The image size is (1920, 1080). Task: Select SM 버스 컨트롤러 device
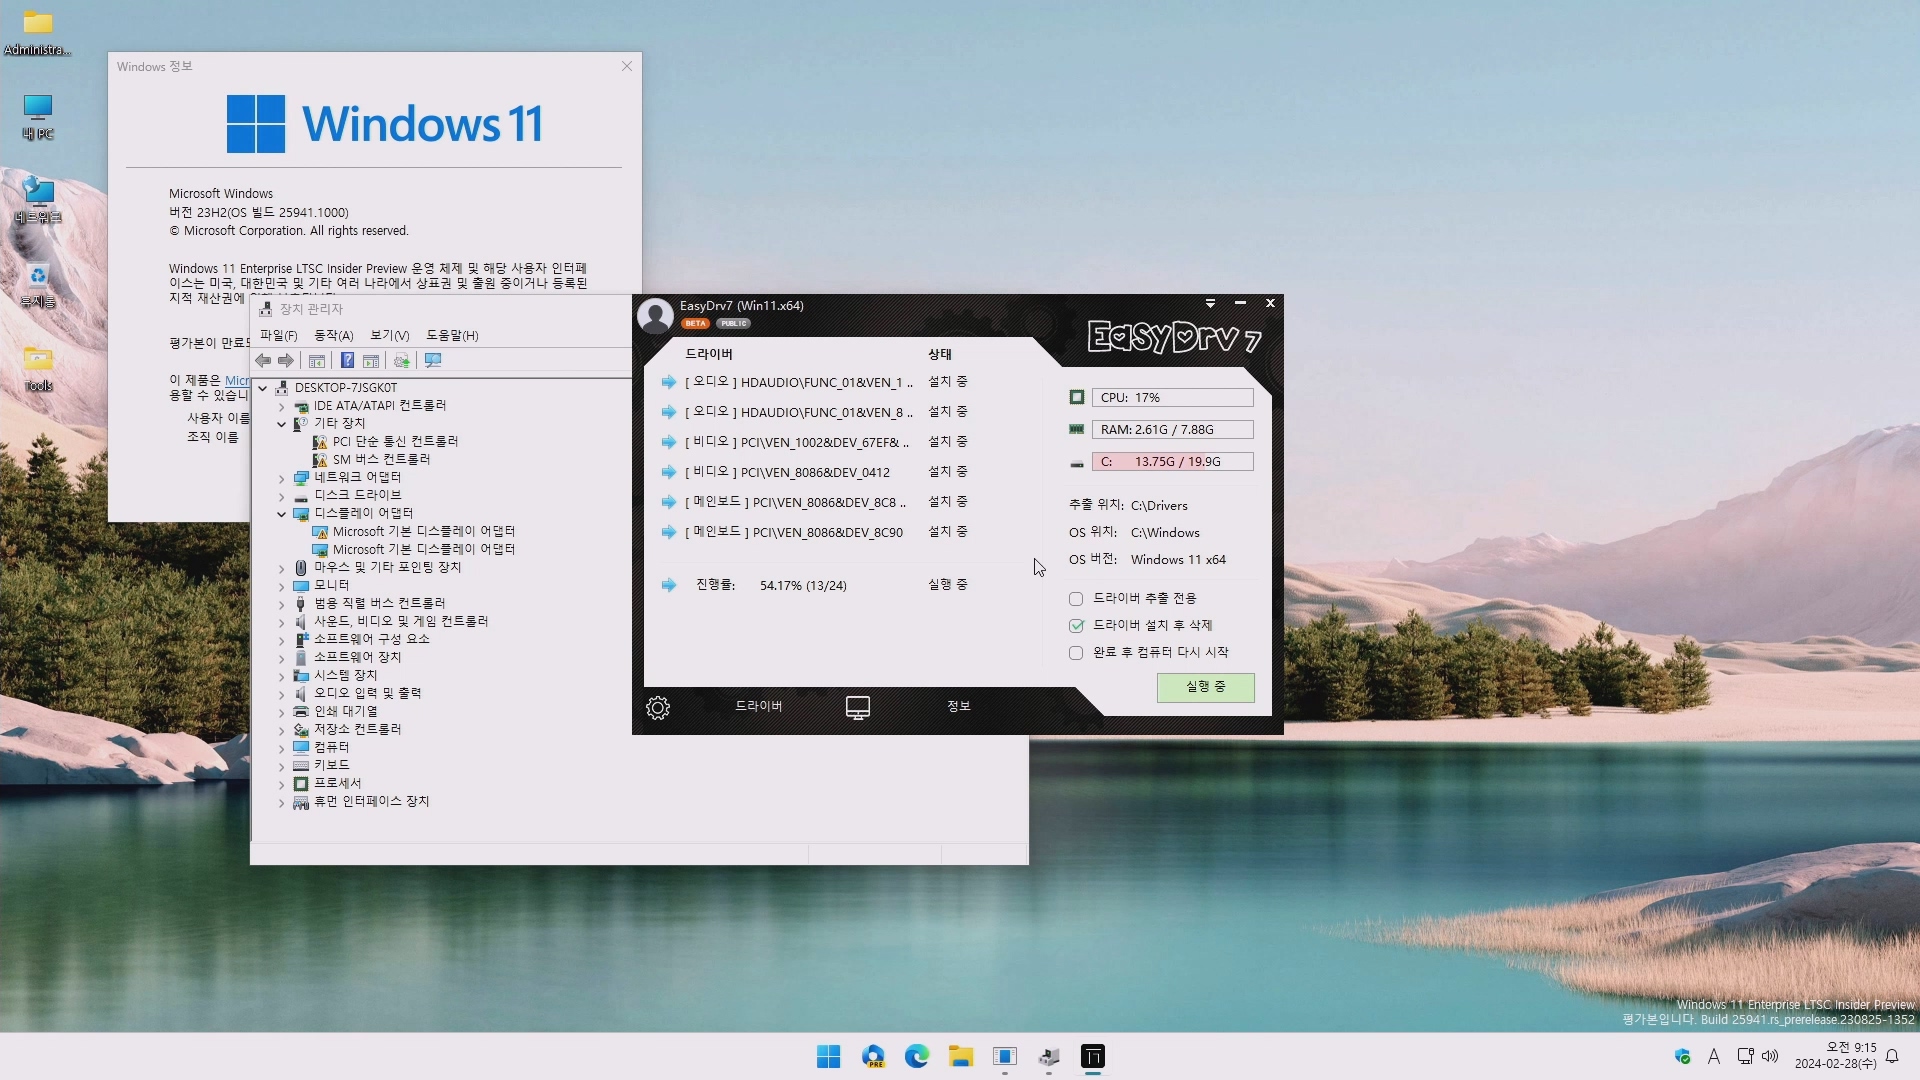[x=371, y=460]
